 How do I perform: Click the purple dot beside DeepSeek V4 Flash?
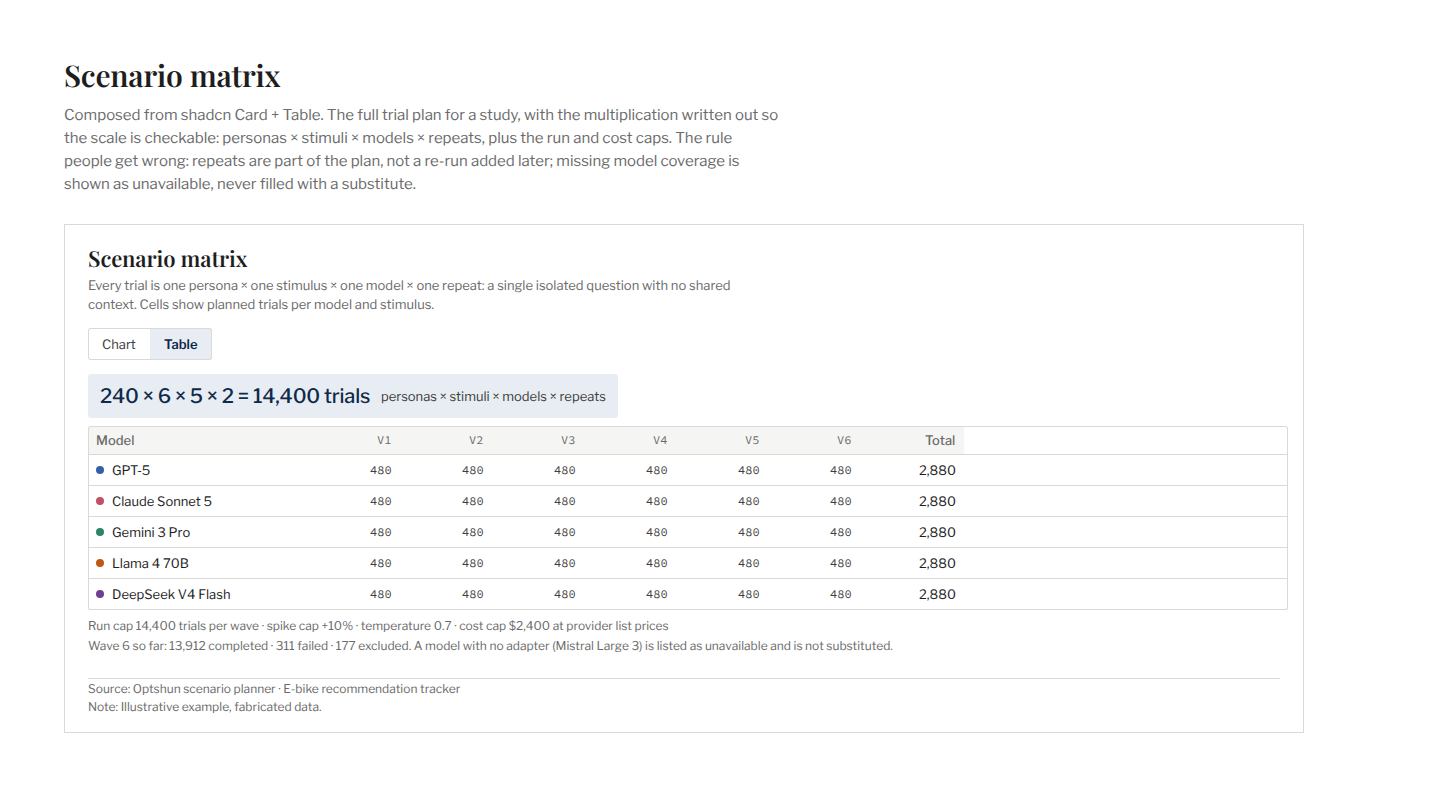[100, 594]
